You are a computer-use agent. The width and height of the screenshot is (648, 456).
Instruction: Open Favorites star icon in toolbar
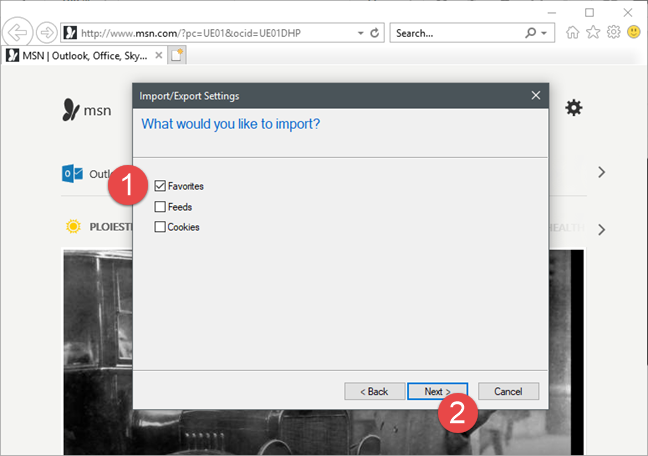tap(593, 32)
